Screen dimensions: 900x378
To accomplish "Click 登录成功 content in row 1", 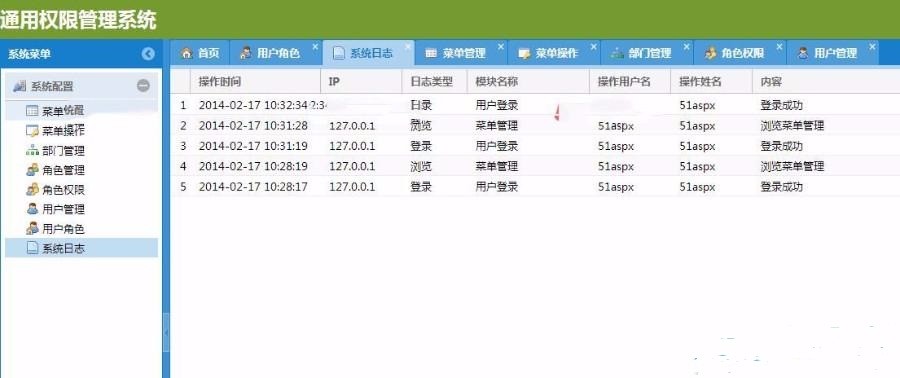I will click(x=781, y=106).
